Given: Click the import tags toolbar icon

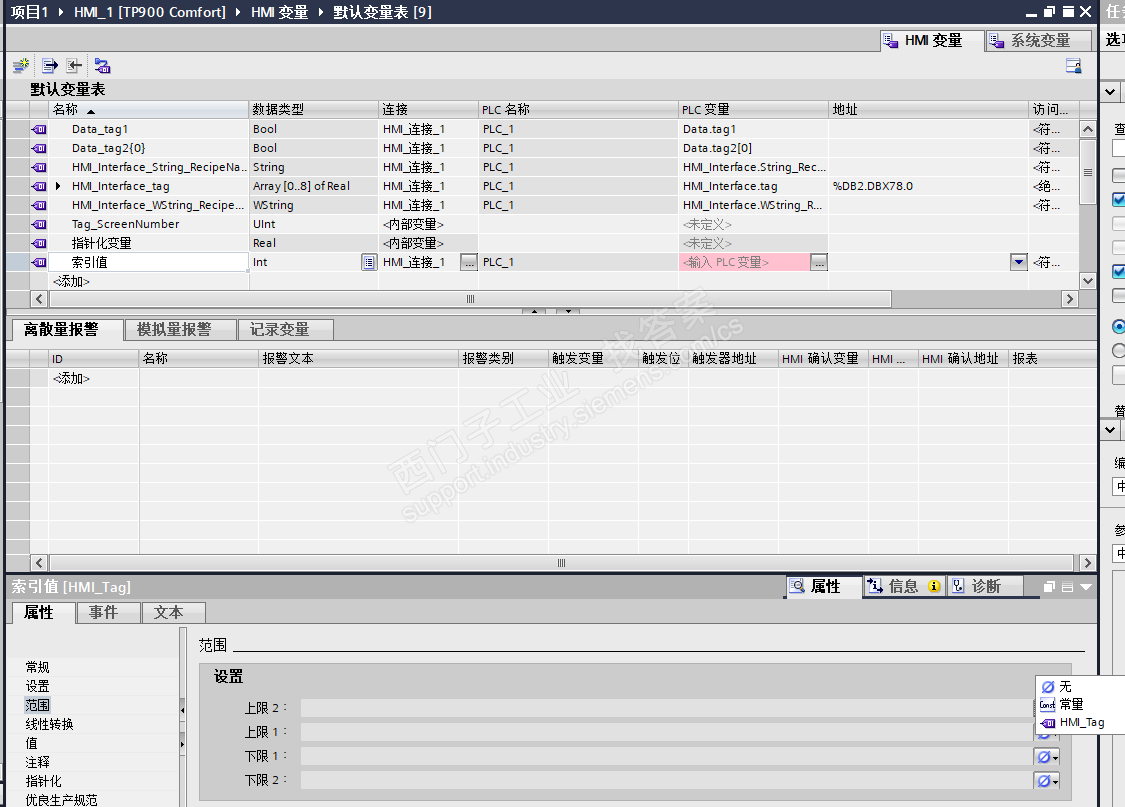Looking at the screenshot, I should pos(74,66).
